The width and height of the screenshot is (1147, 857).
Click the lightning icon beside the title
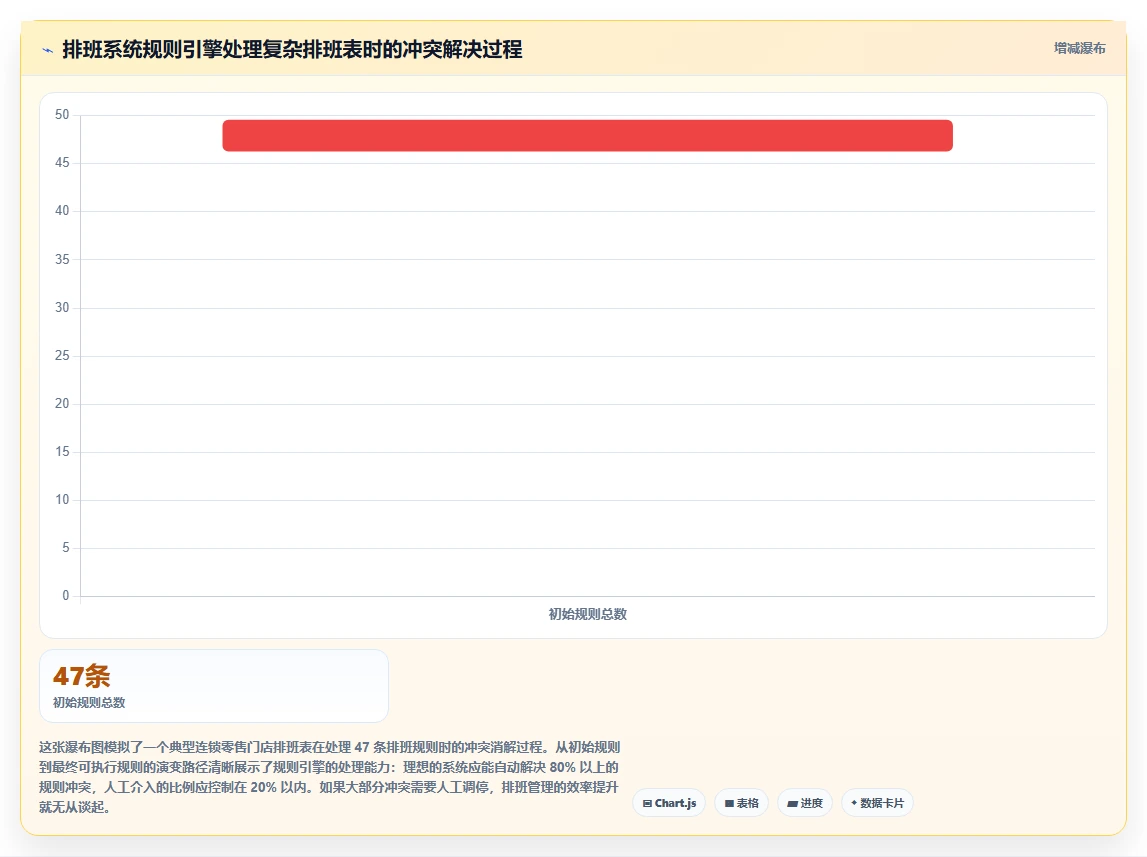(x=48, y=50)
